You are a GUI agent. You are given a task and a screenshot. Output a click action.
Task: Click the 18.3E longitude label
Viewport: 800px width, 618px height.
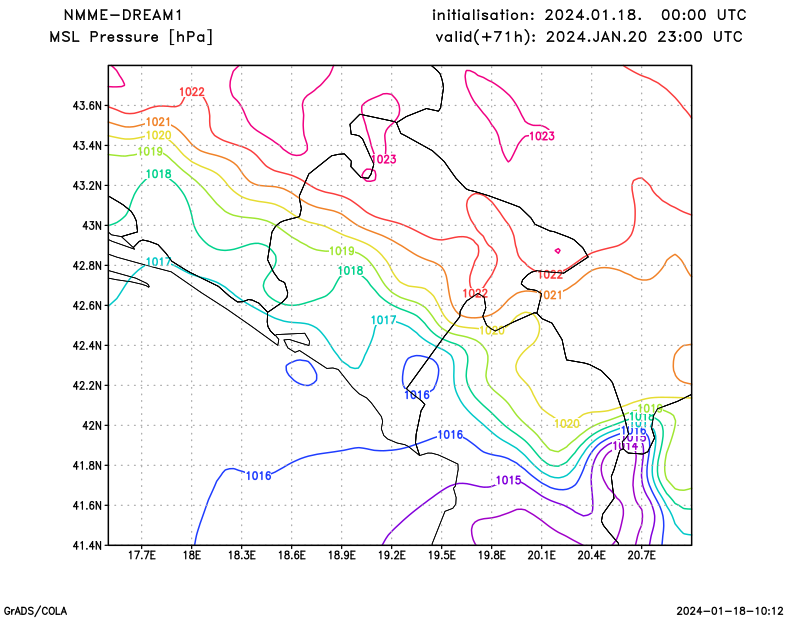(x=241, y=555)
